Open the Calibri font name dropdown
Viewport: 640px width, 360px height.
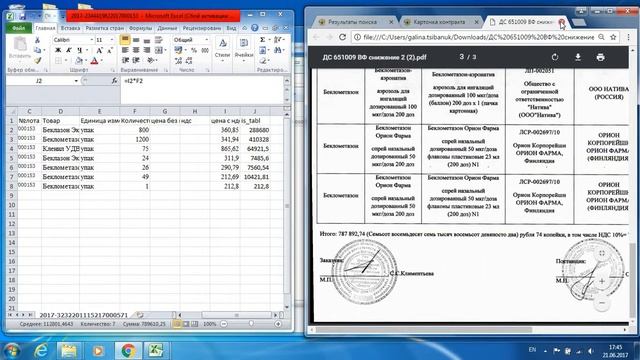tap(91, 40)
